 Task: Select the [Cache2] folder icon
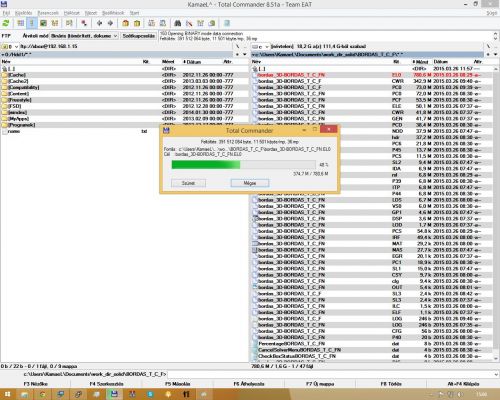point(4,81)
